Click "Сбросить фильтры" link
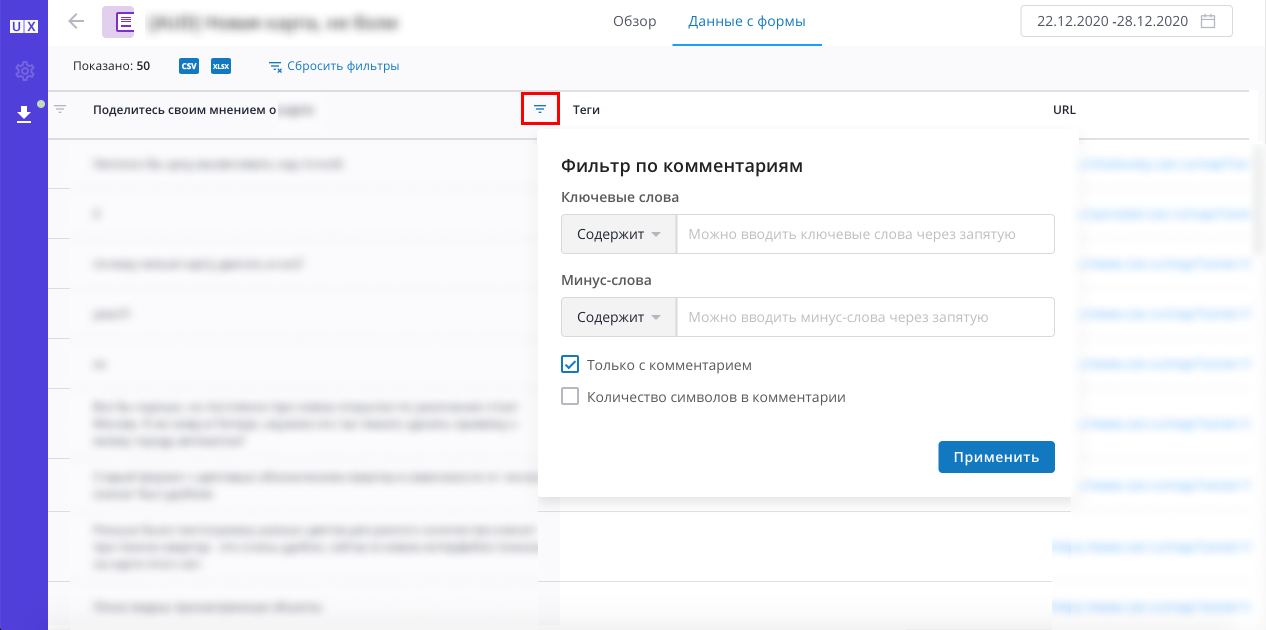The image size is (1266, 630). (334, 66)
